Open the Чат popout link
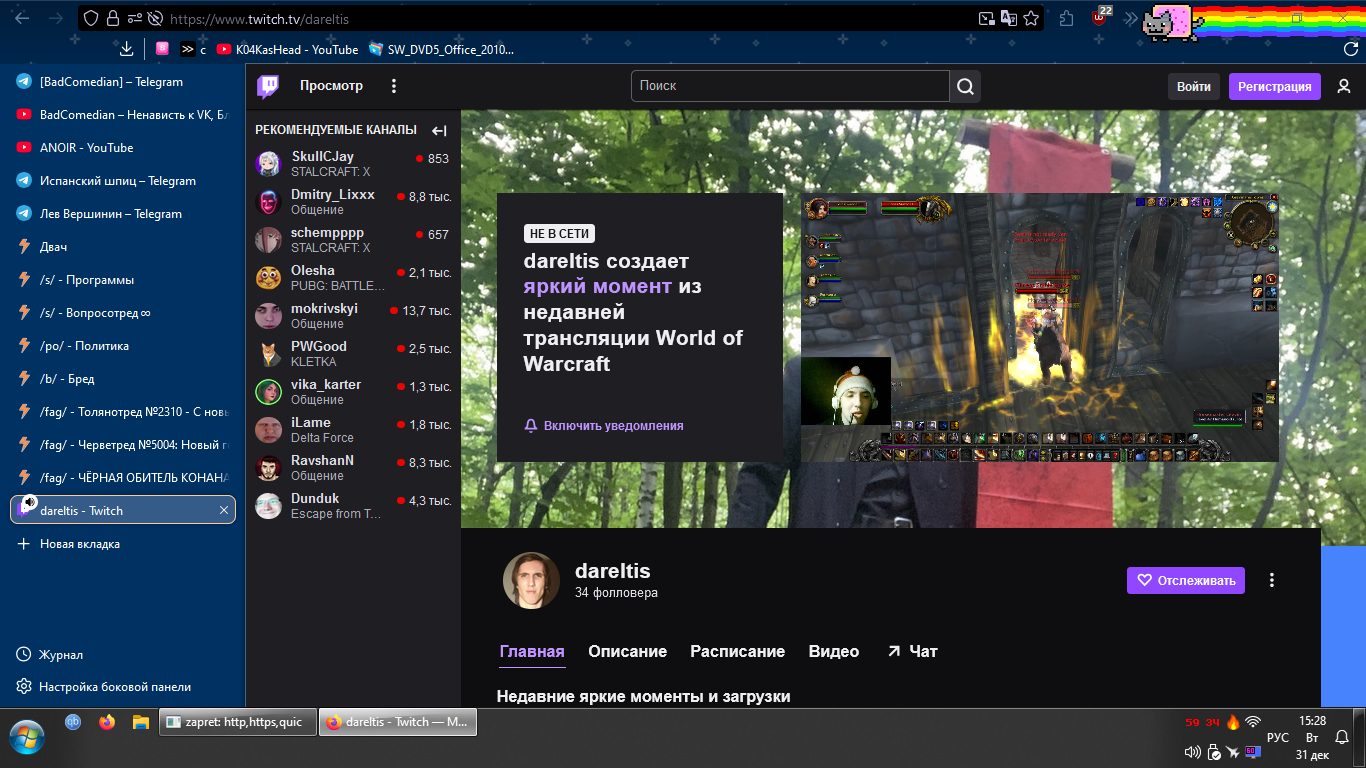The width and height of the screenshot is (1366, 768). [912, 651]
